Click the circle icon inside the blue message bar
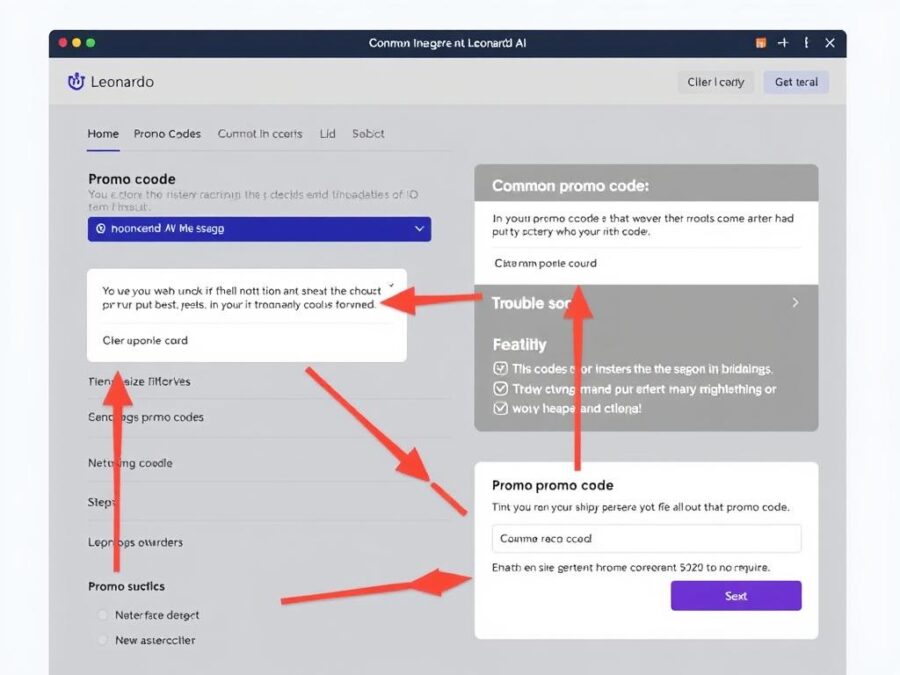The height and width of the screenshot is (675, 900). [x=100, y=229]
